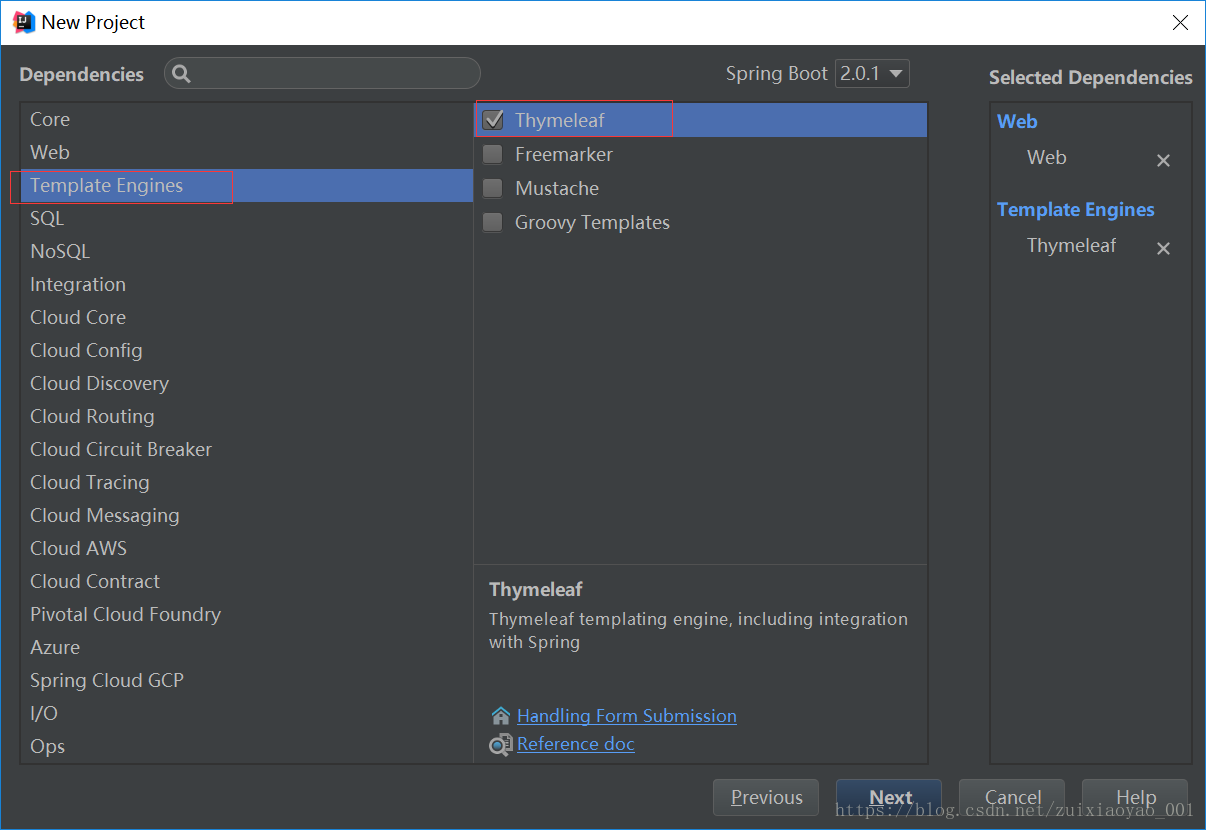Pick the Cloud Routing category
Screen dimensions: 1206x830
[246, 416]
